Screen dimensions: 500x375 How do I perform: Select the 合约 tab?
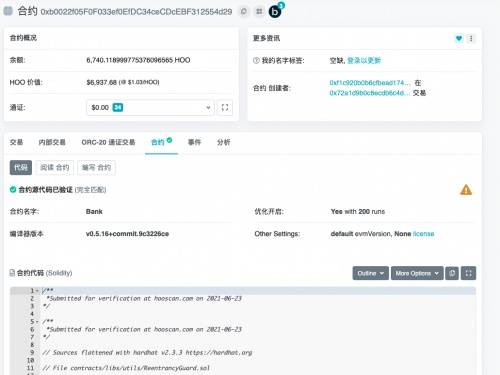161,142
